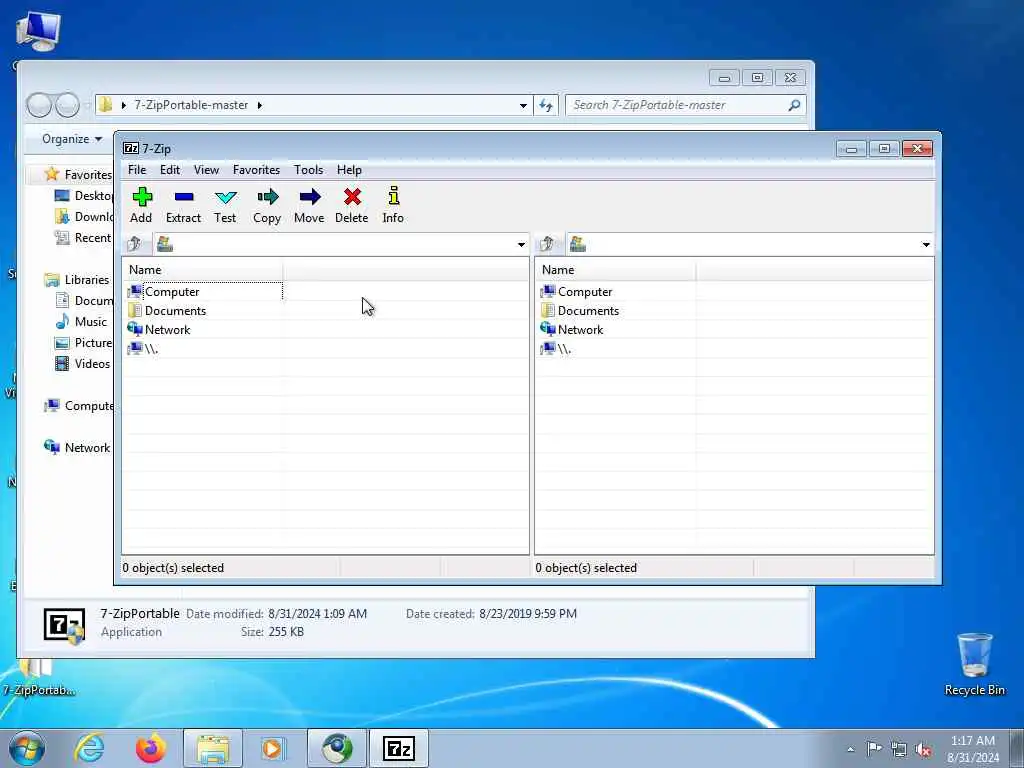Expand the breadcrumb arrow after 7-ZipPortable-master
The width and height of the screenshot is (1024, 768).
259,105
